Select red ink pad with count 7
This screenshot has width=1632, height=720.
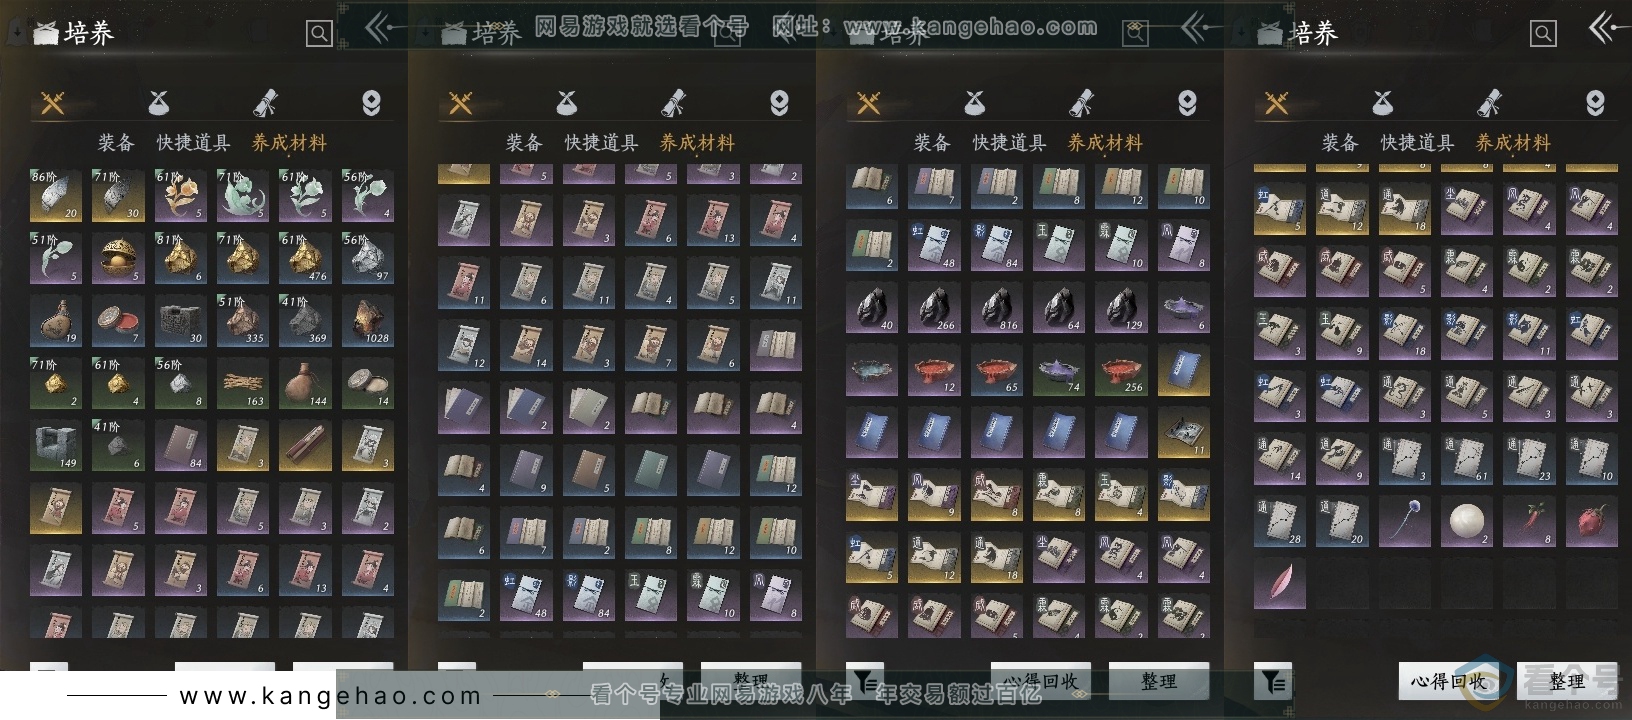pyautogui.click(x=118, y=320)
